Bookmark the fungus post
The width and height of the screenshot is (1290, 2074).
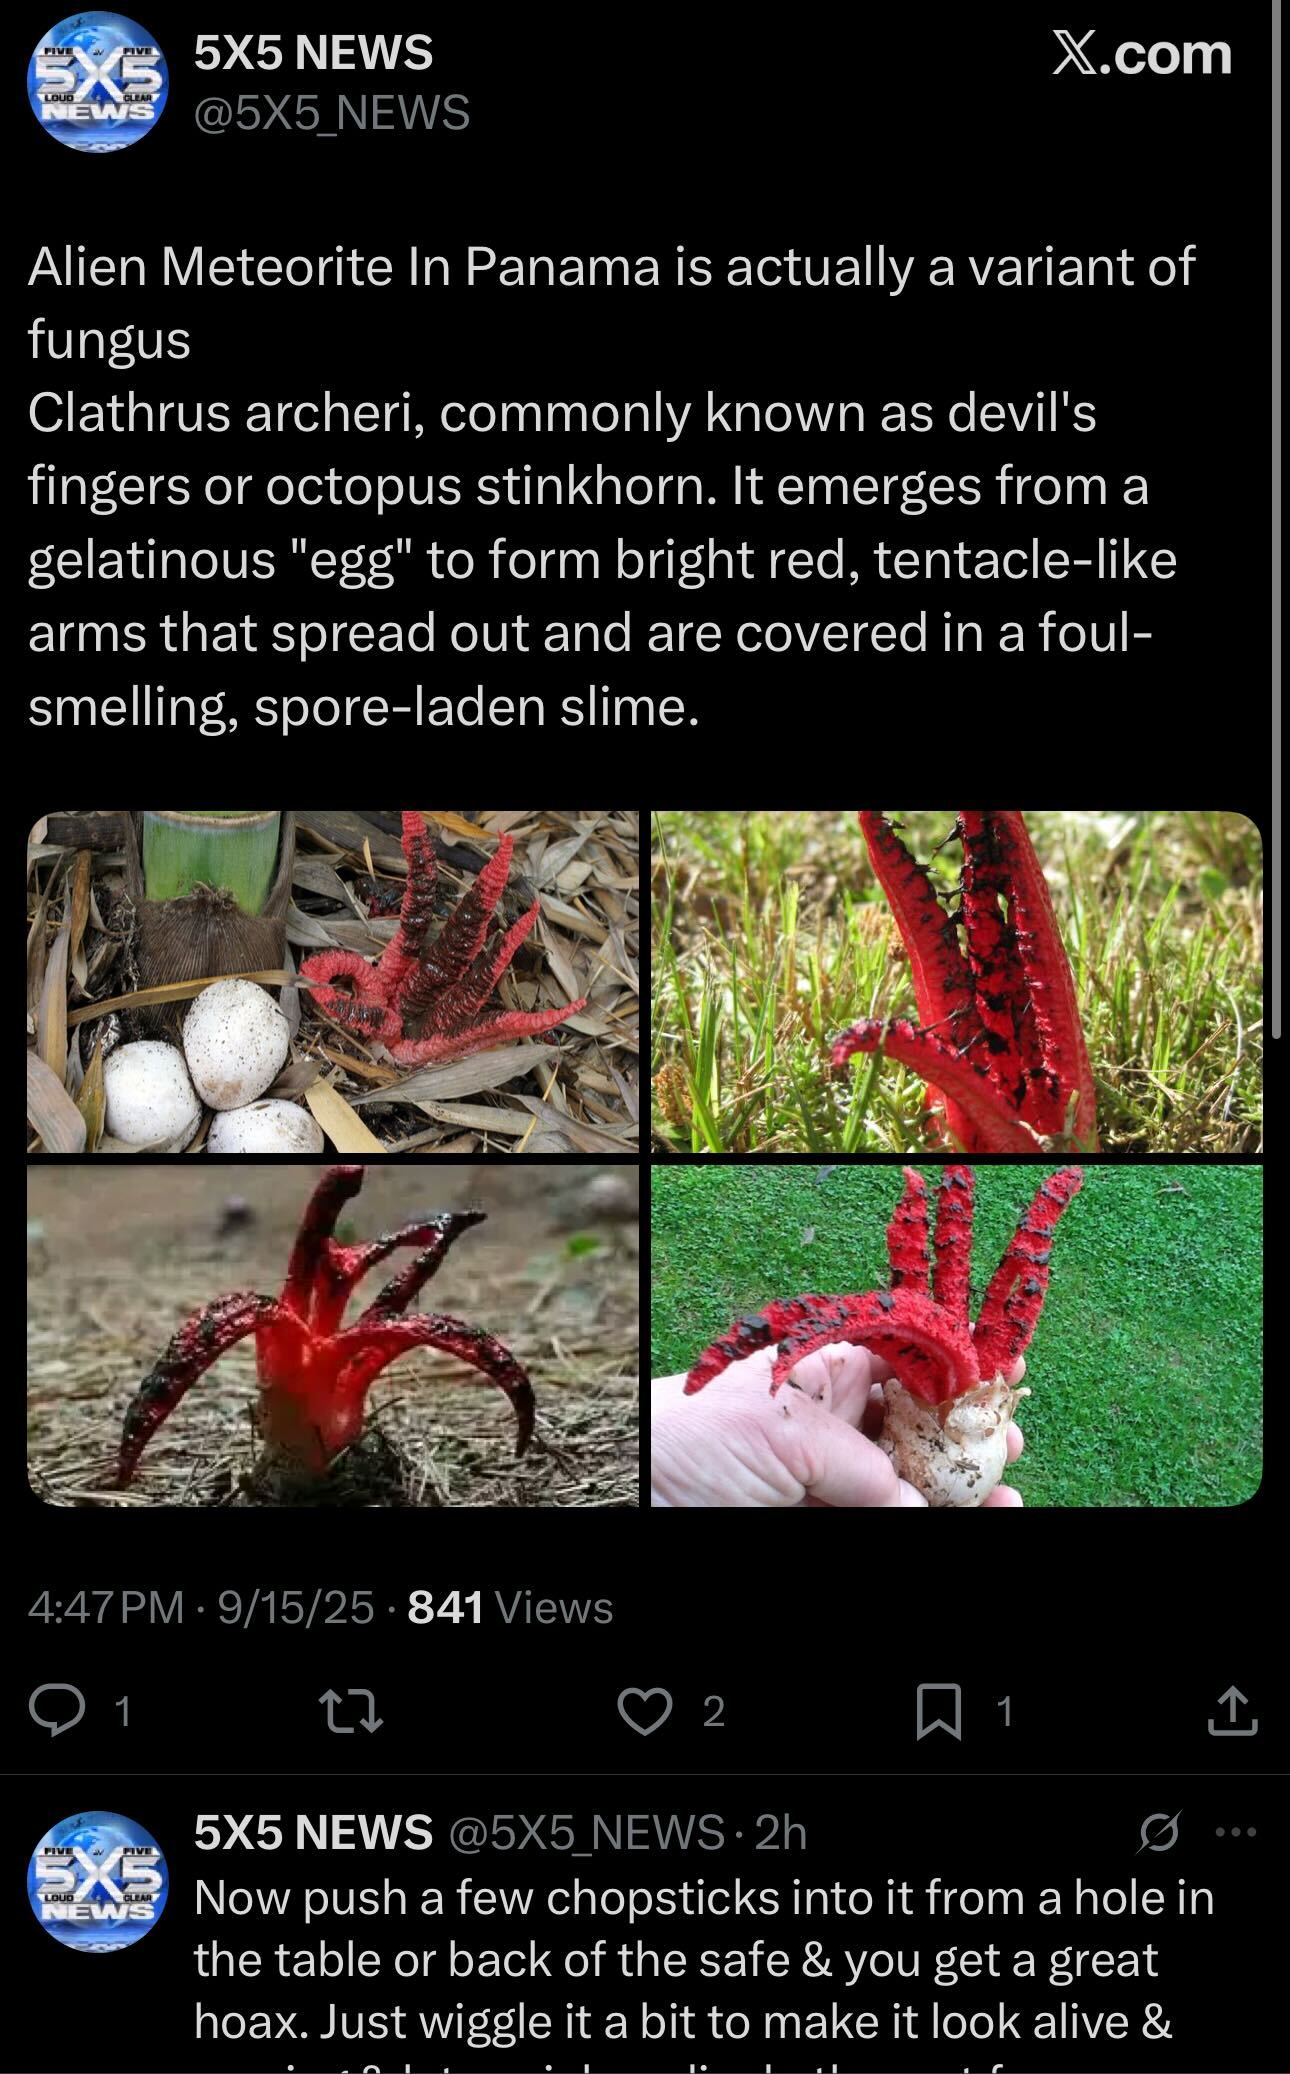click(939, 1711)
